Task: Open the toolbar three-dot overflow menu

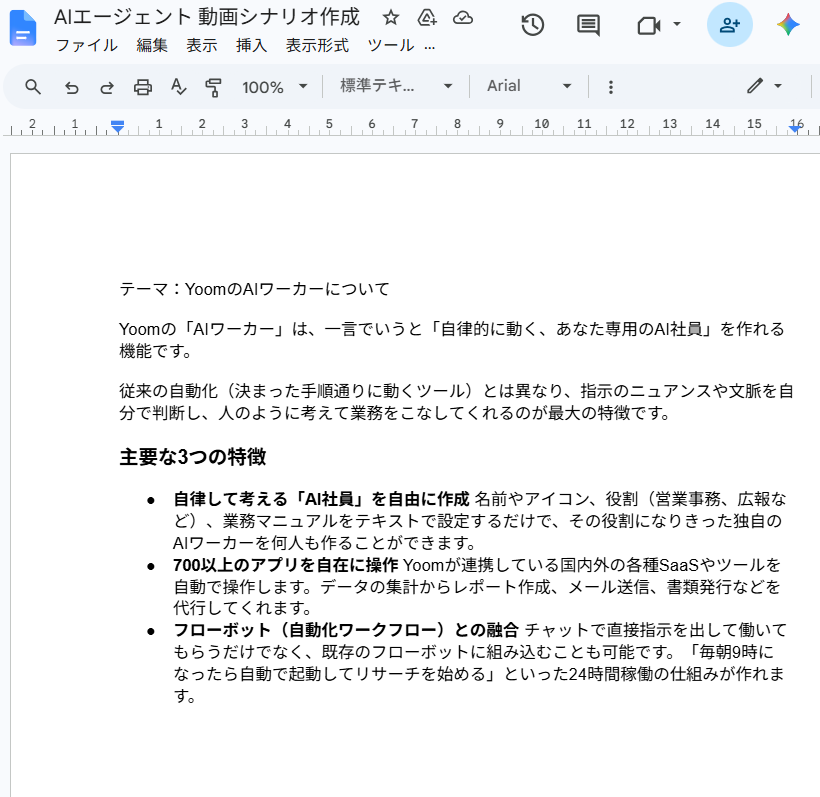Action: [610, 87]
